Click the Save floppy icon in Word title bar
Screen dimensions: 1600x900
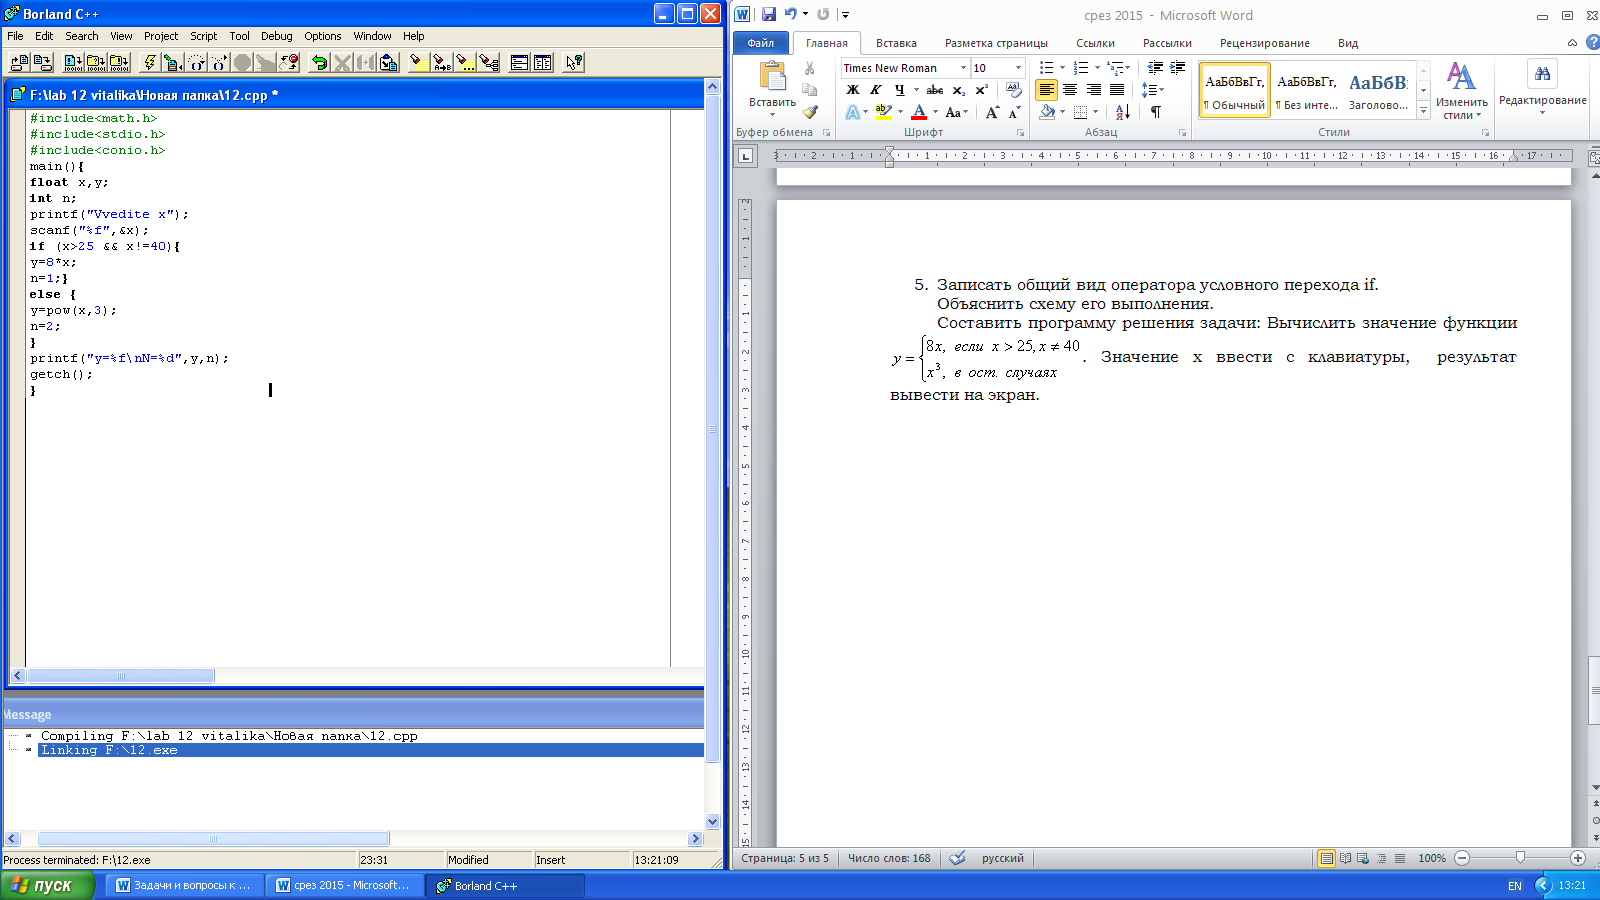768,14
